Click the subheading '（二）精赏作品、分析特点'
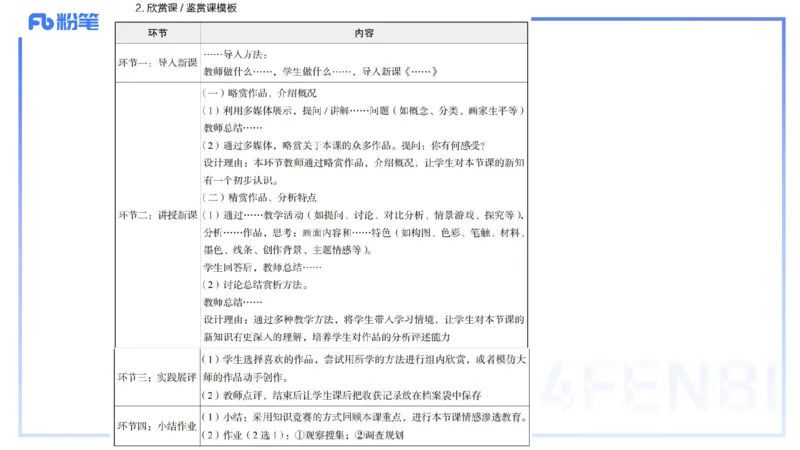Image resolution: width=800 pixels, height=450 pixels. pyautogui.click(x=260, y=198)
